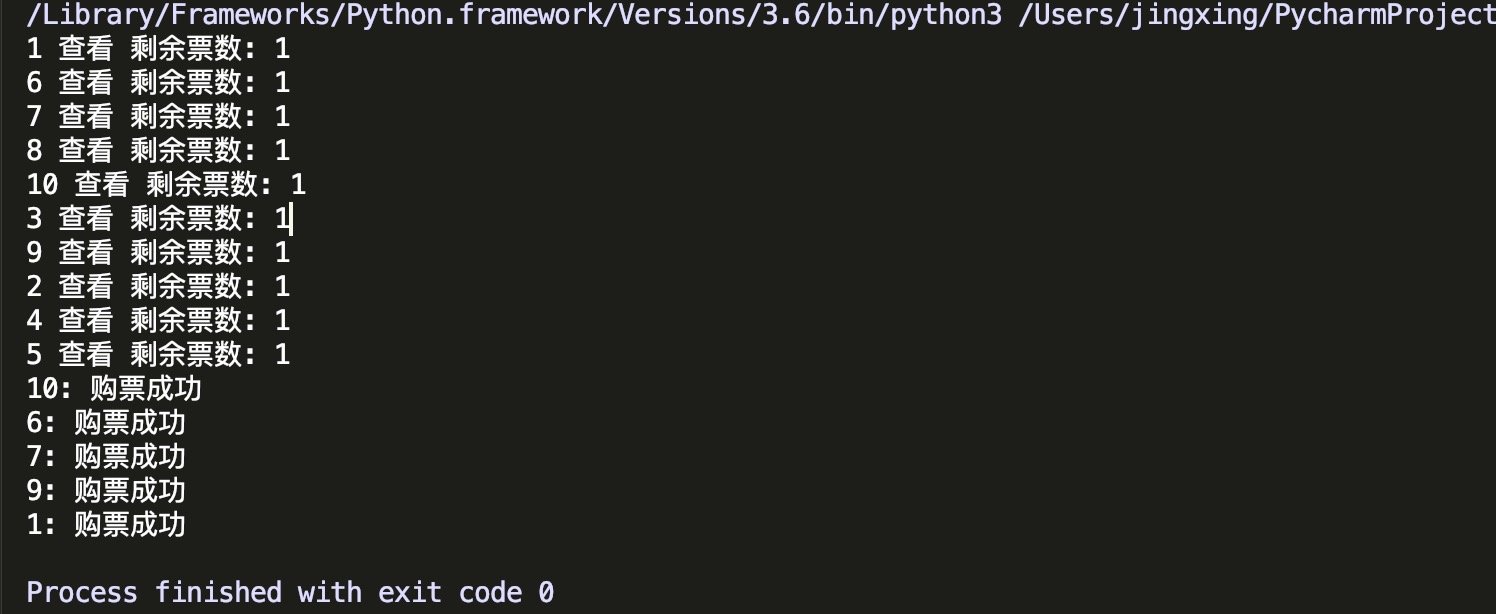Click the "3 查看 剩余票数: 1" line

coord(158,219)
